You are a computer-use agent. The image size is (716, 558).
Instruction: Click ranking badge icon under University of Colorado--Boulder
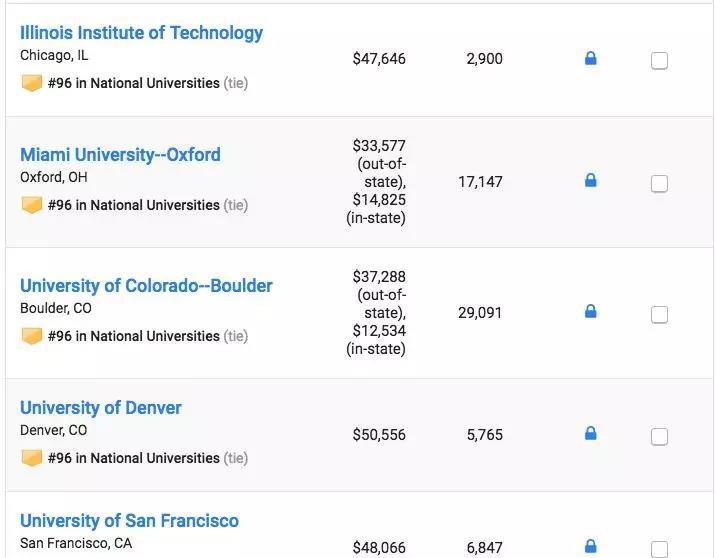click(x=32, y=336)
